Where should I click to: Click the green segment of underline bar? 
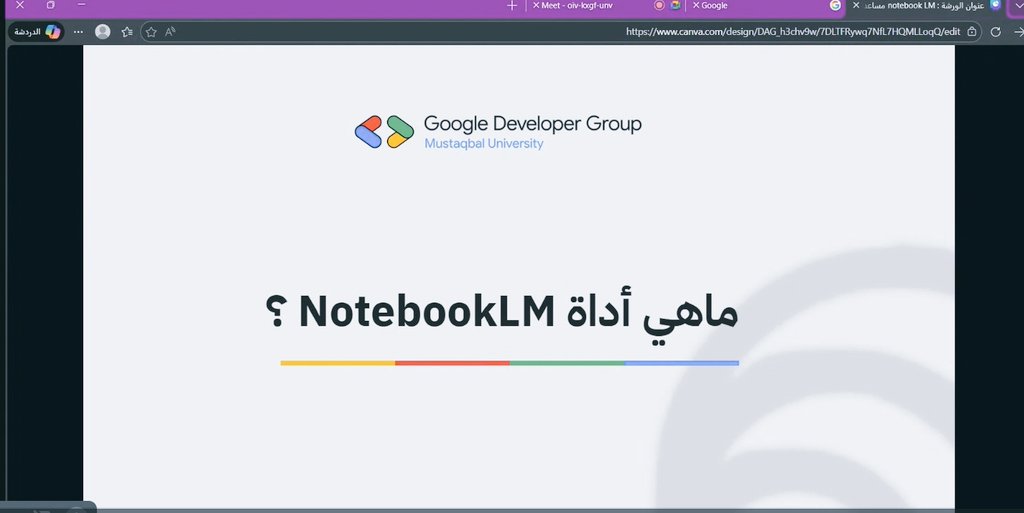click(x=568, y=363)
